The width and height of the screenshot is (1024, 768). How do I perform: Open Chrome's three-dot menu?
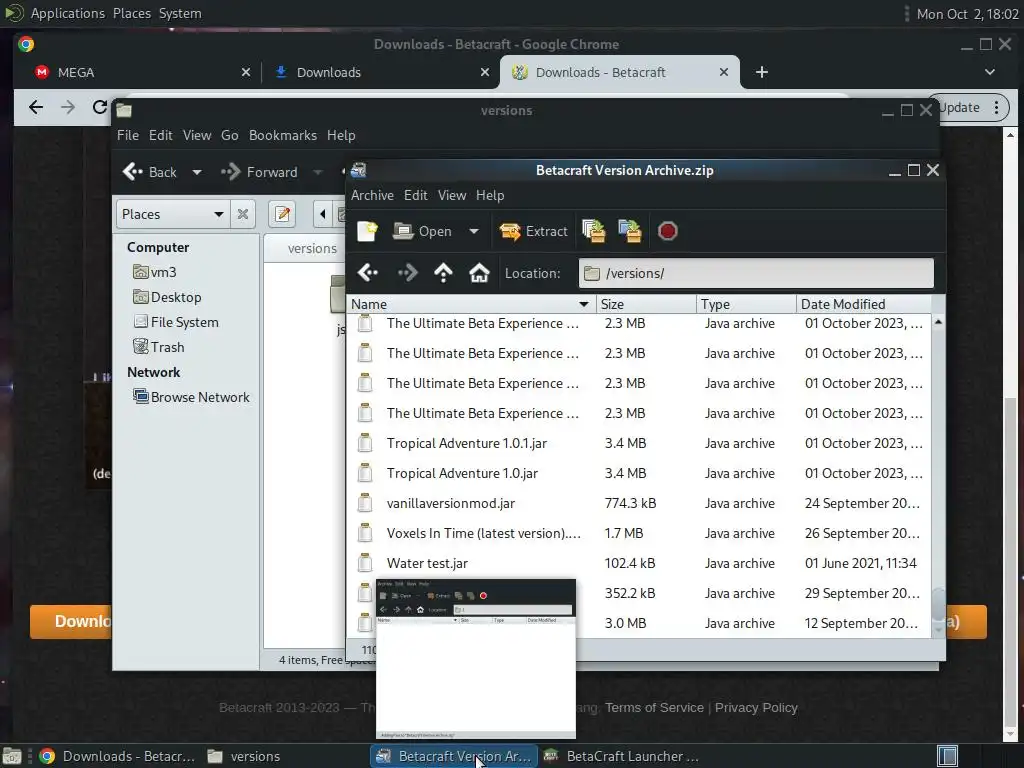point(997,107)
